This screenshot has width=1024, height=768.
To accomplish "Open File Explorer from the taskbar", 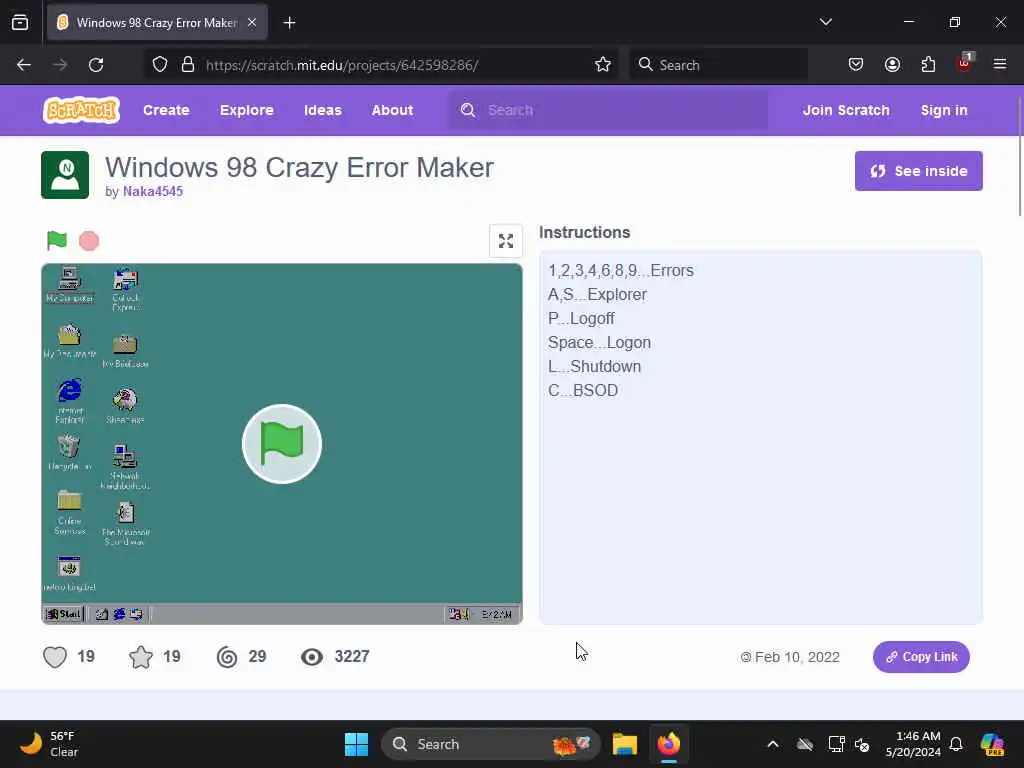I will pyautogui.click(x=625, y=744).
